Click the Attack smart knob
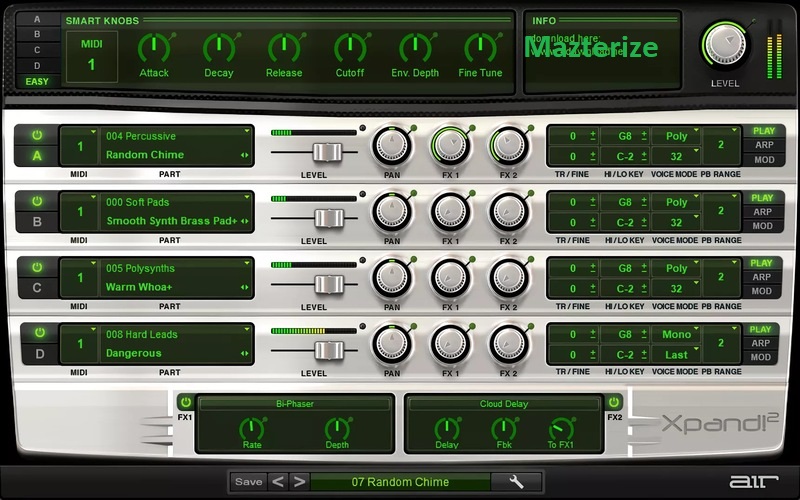 tap(154, 47)
